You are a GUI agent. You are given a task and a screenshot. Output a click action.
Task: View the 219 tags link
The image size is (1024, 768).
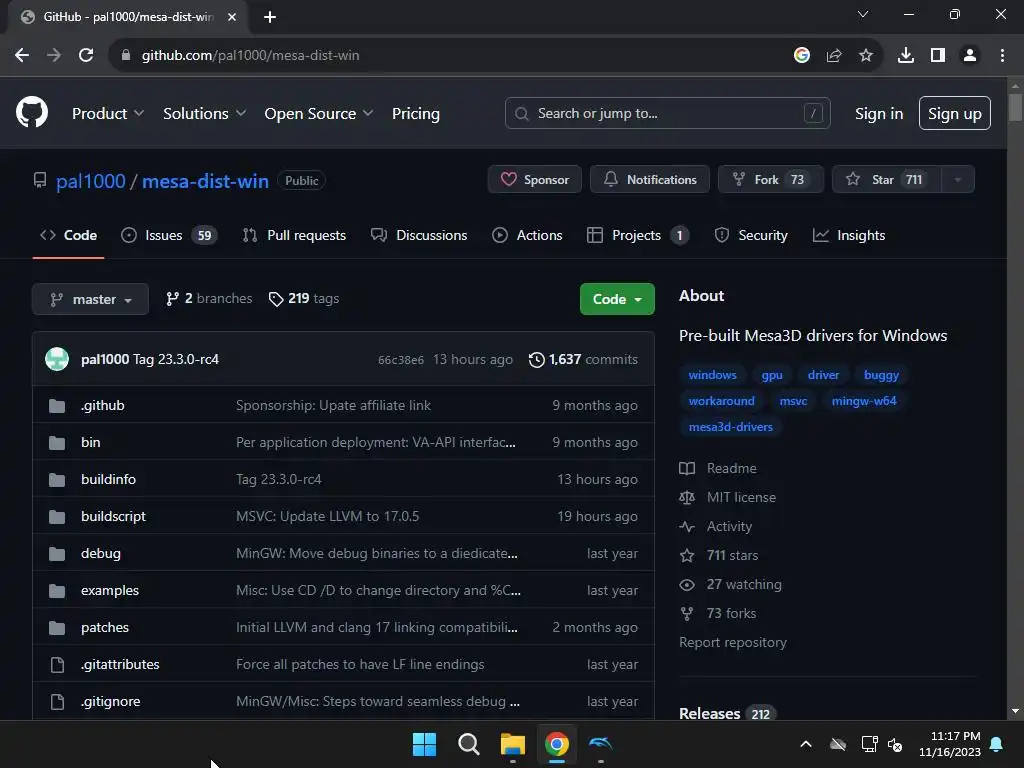(304, 298)
